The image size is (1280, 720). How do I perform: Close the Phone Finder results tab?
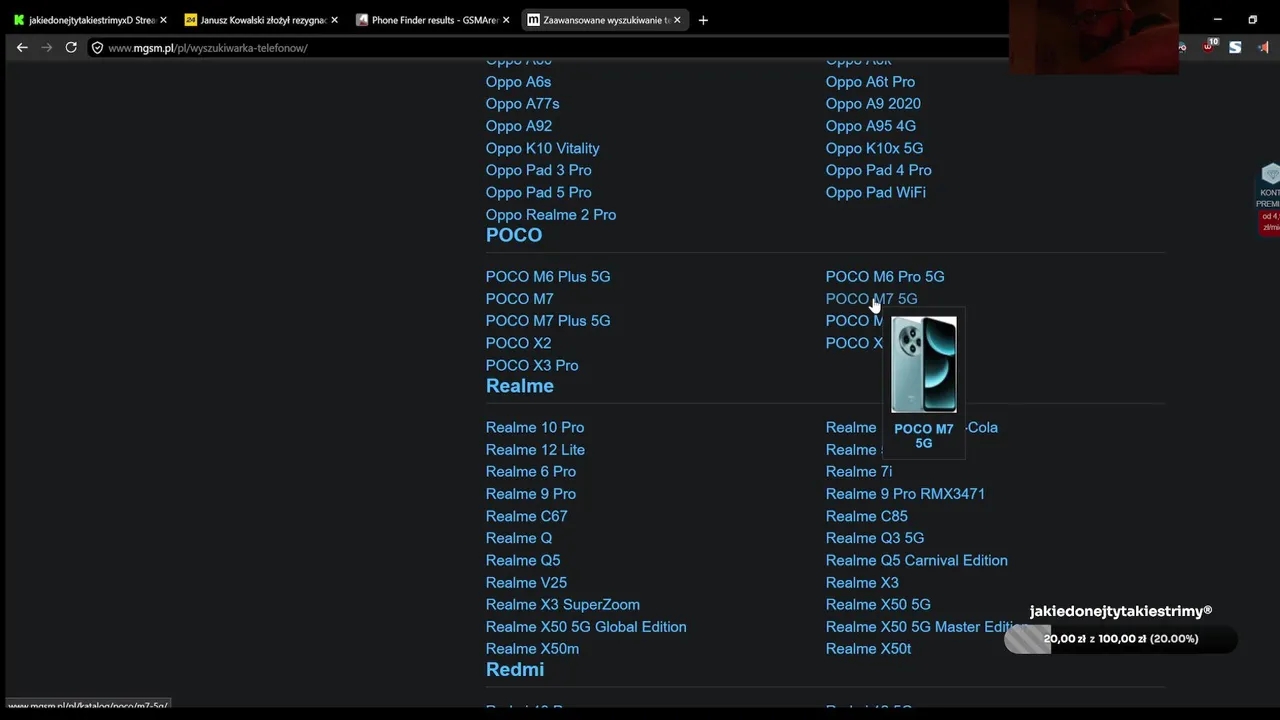tap(506, 20)
